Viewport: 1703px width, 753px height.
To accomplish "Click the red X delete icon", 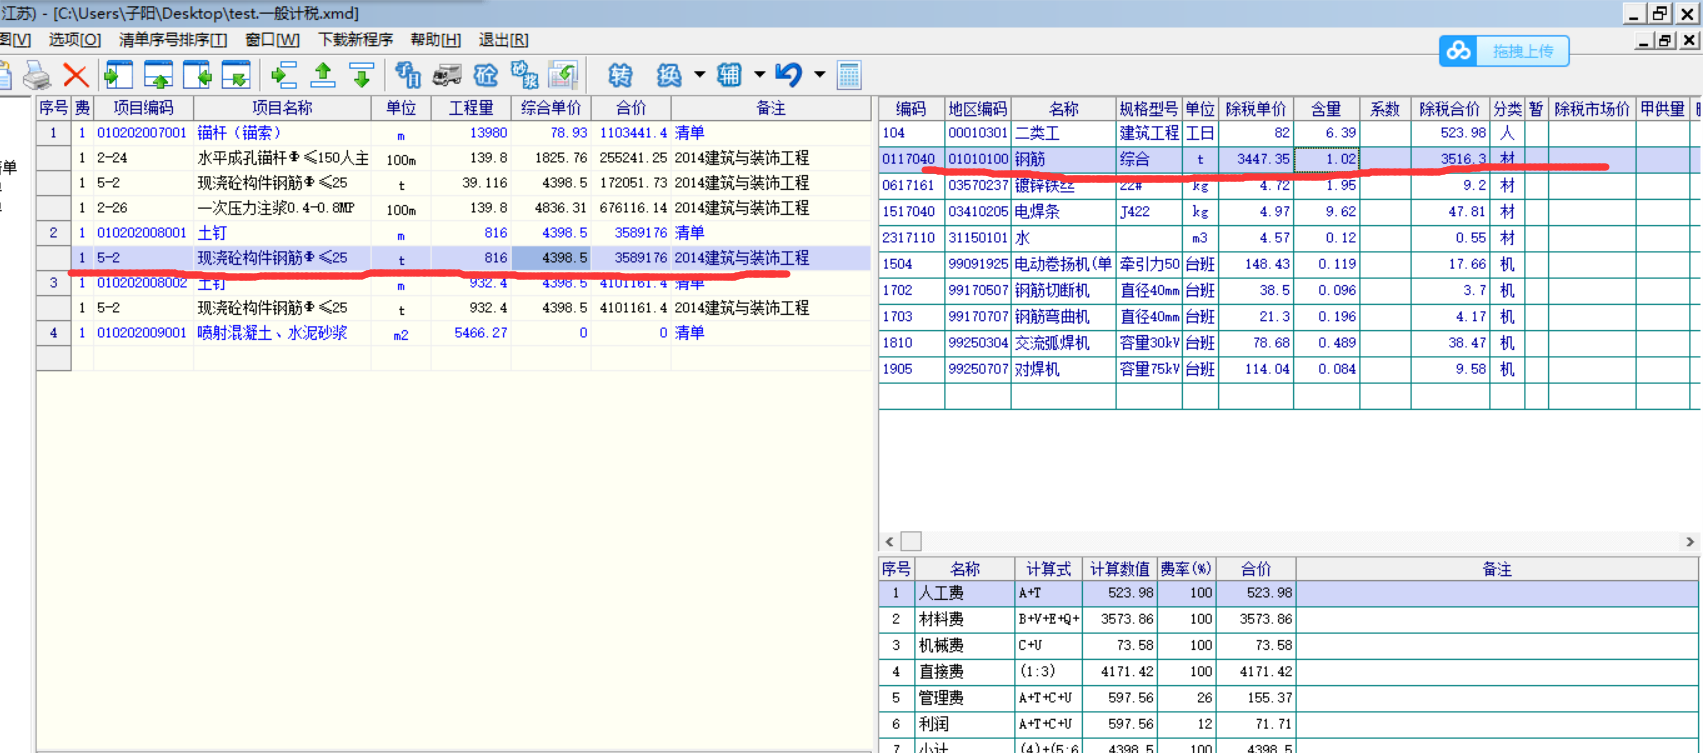I will click(x=75, y=75).
